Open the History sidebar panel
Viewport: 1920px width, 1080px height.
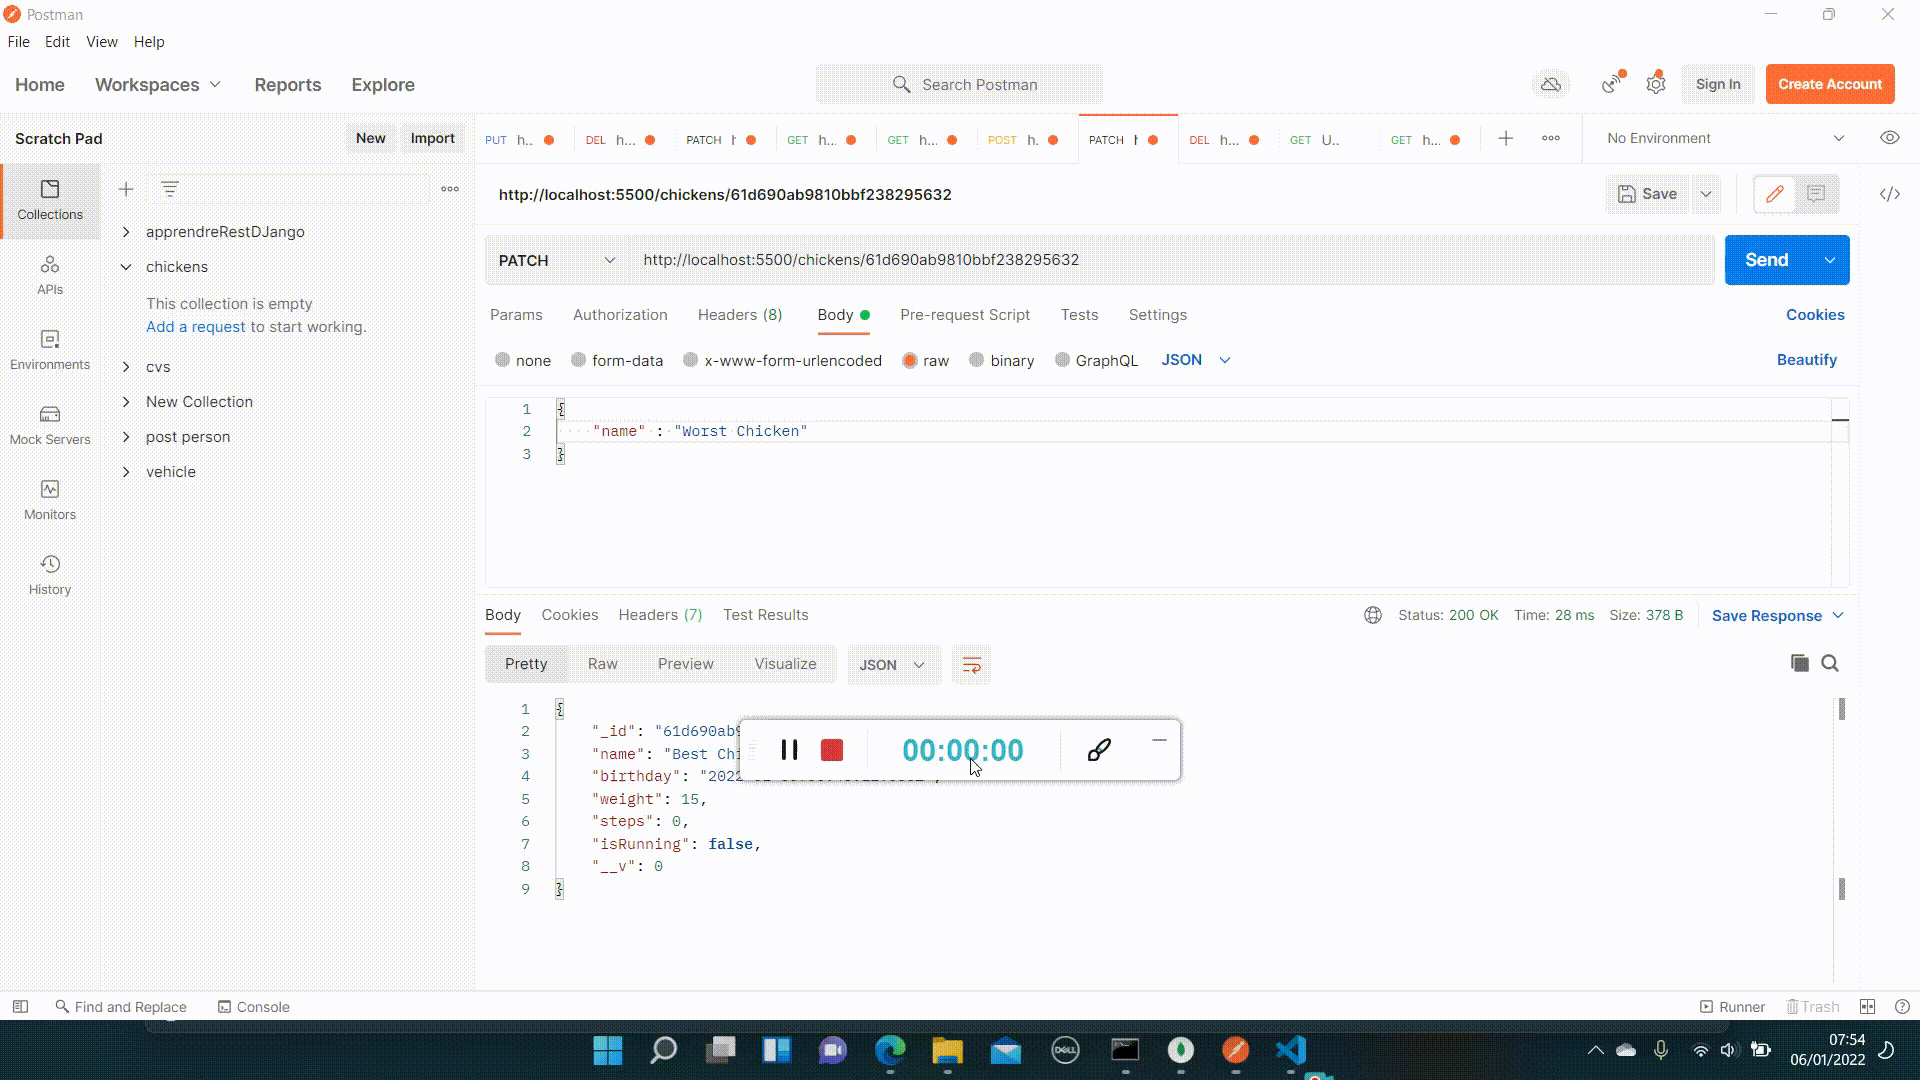click(x=49, y=573)
